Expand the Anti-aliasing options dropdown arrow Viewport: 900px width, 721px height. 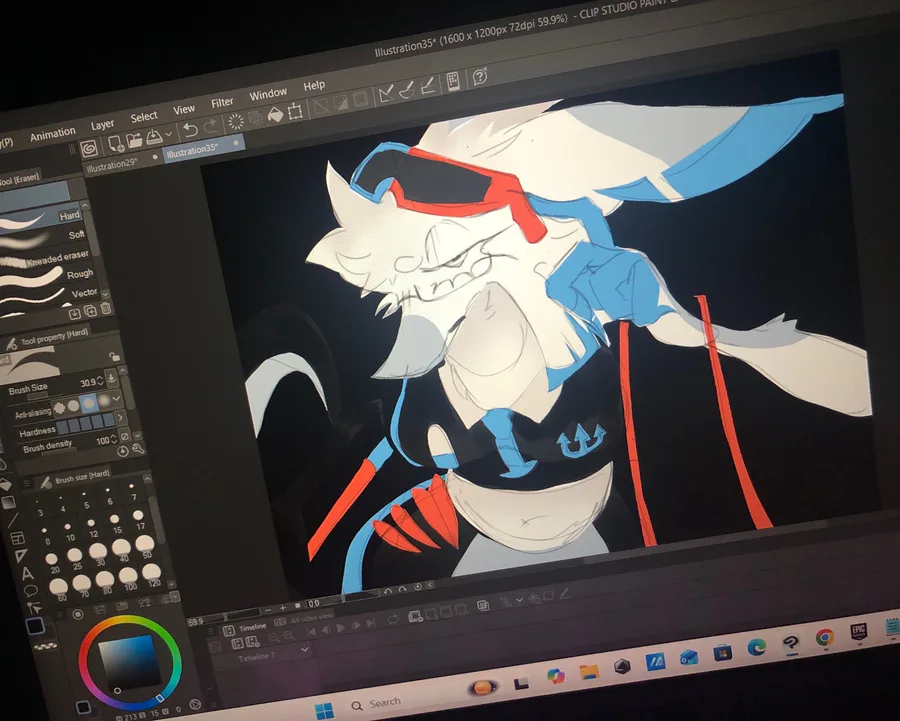coord(117,398)
